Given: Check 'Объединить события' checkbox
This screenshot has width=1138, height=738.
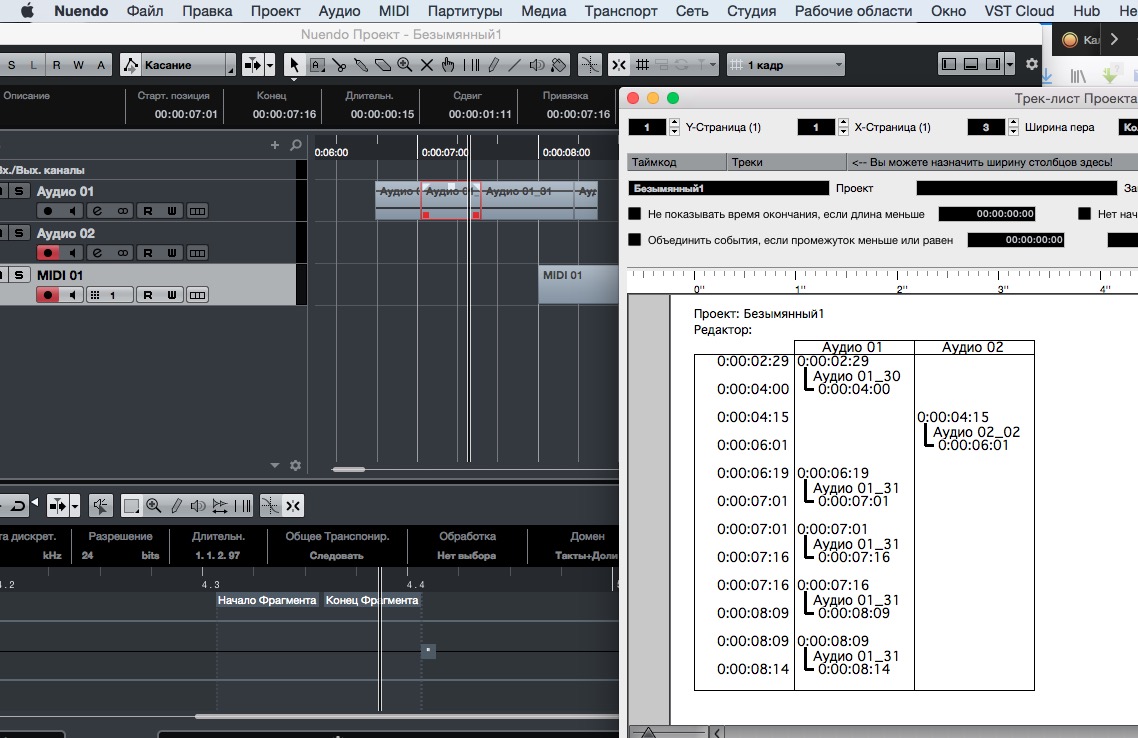Looking at the screenshot, I should point(635,239).
